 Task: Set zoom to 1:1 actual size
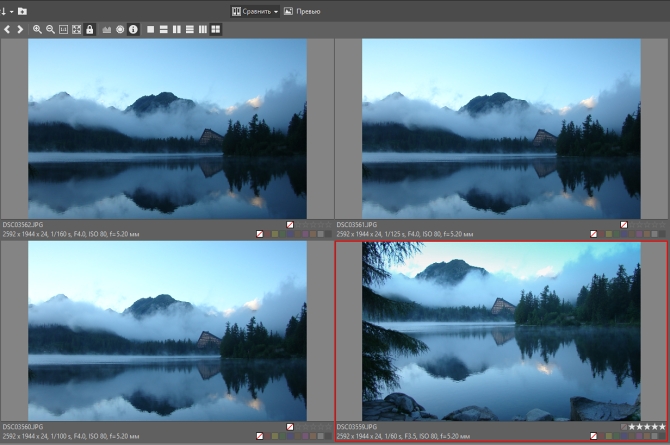pyautogui.click(x=64, y=30)
